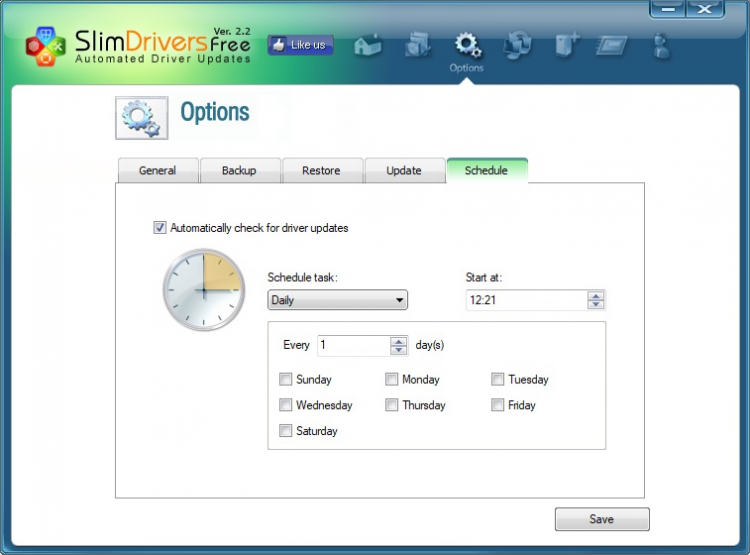Screen dimensions: 750x555
Task: Select the Options gears toolbar icon
Action: (x=467, y=45)
